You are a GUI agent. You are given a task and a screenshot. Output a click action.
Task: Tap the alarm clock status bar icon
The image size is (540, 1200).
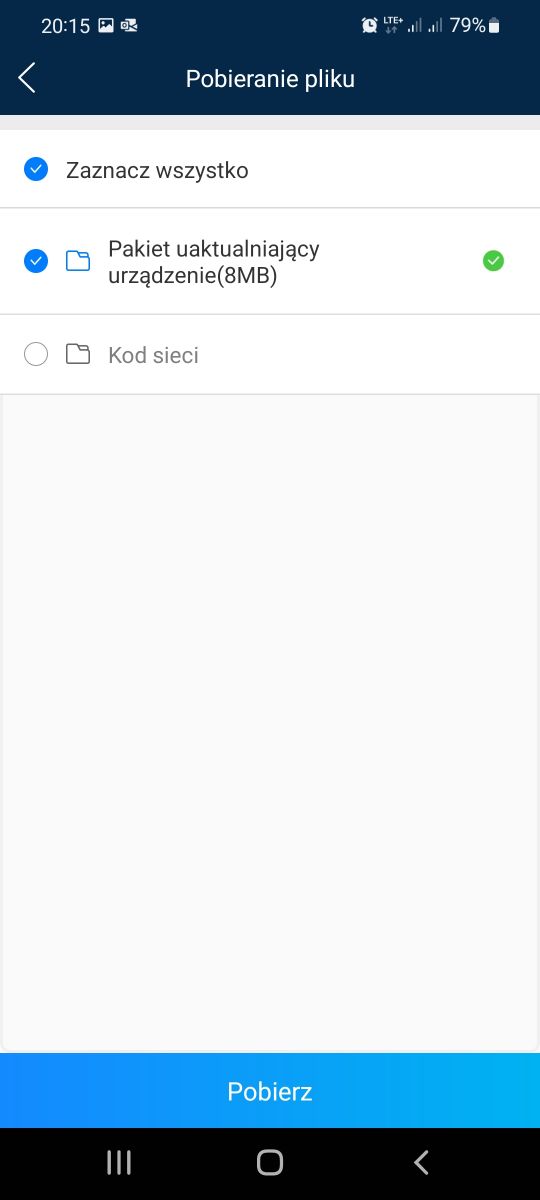coord(370,25)
